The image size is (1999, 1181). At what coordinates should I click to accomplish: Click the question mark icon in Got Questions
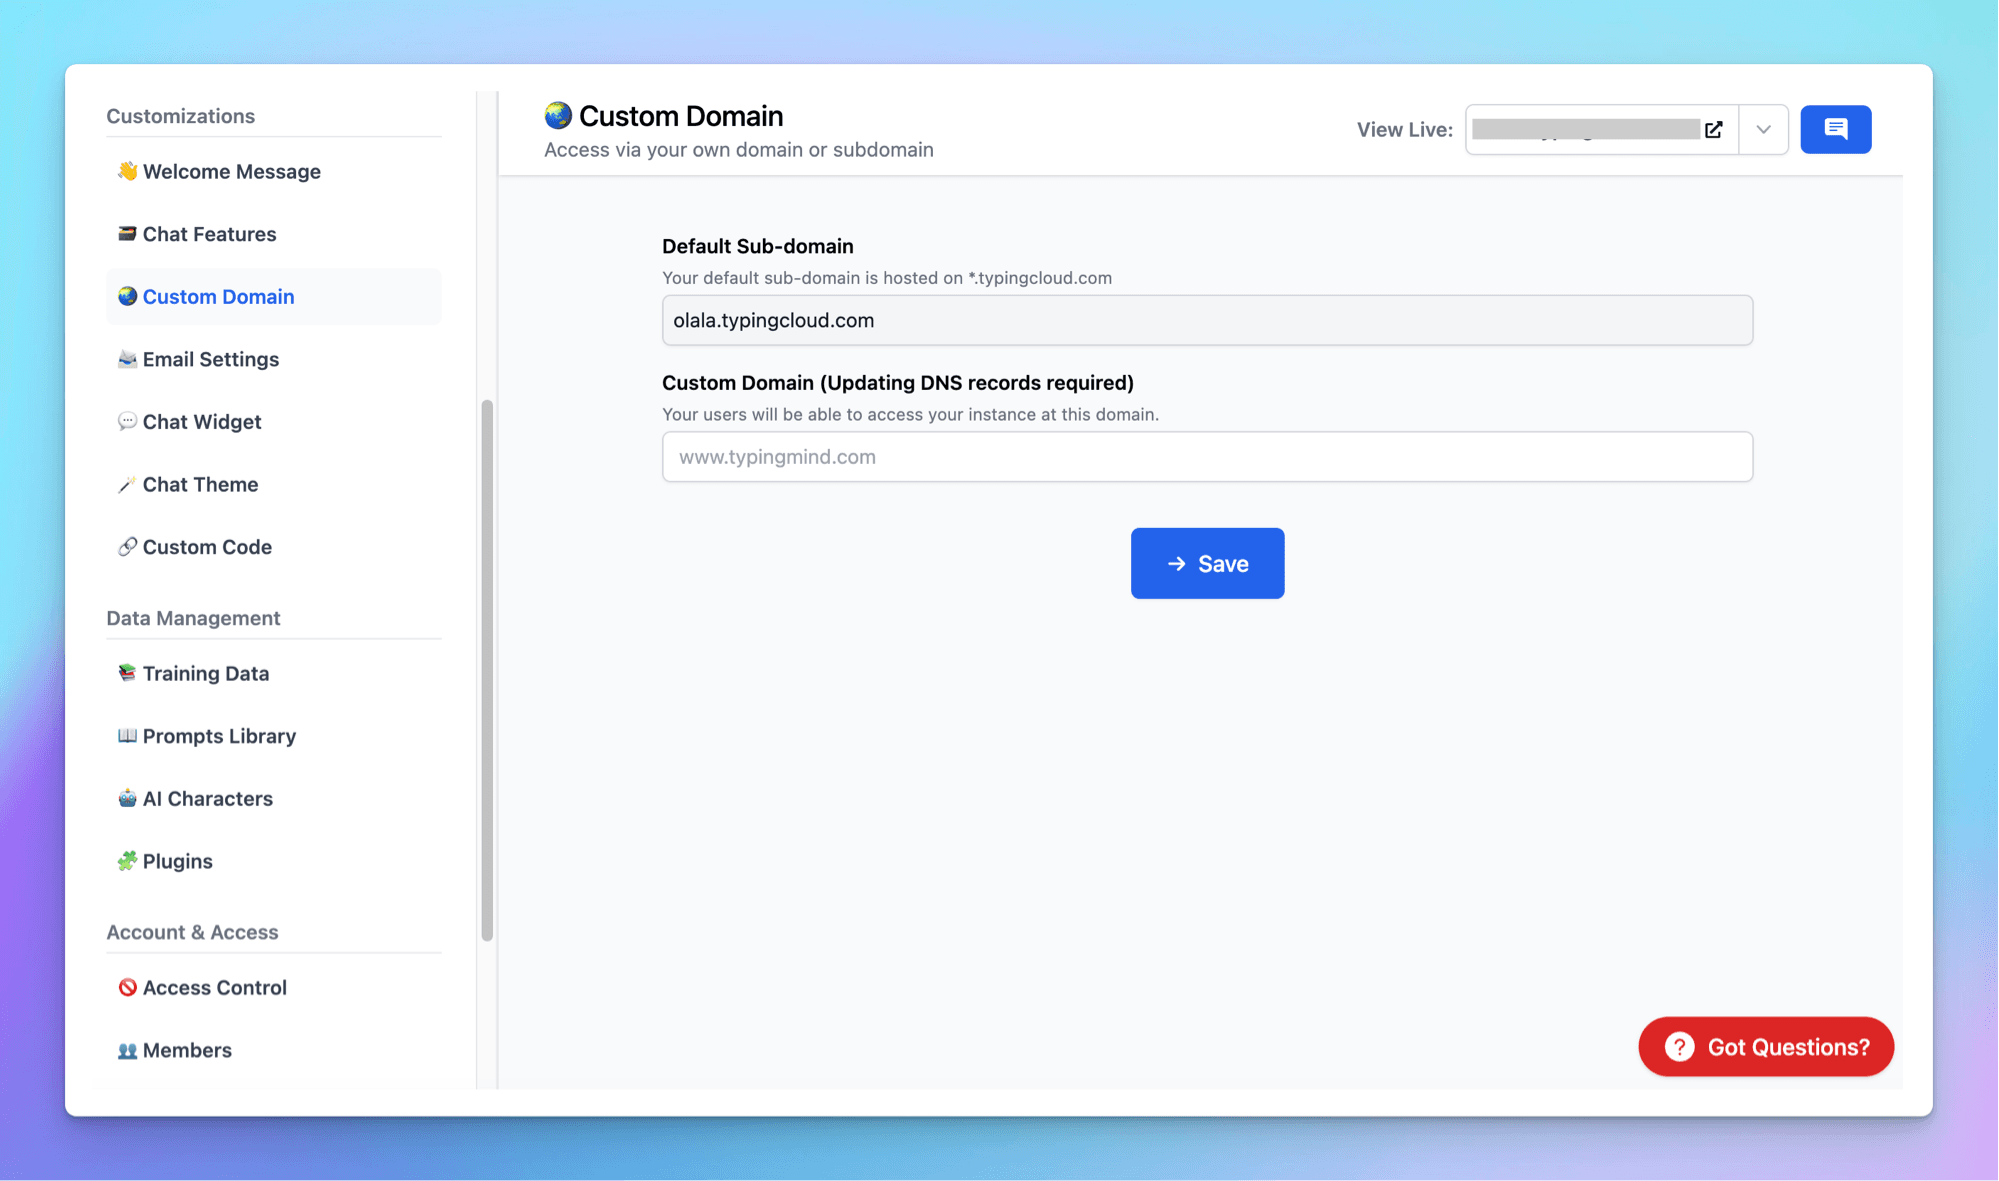(x=1679, y=1047)
